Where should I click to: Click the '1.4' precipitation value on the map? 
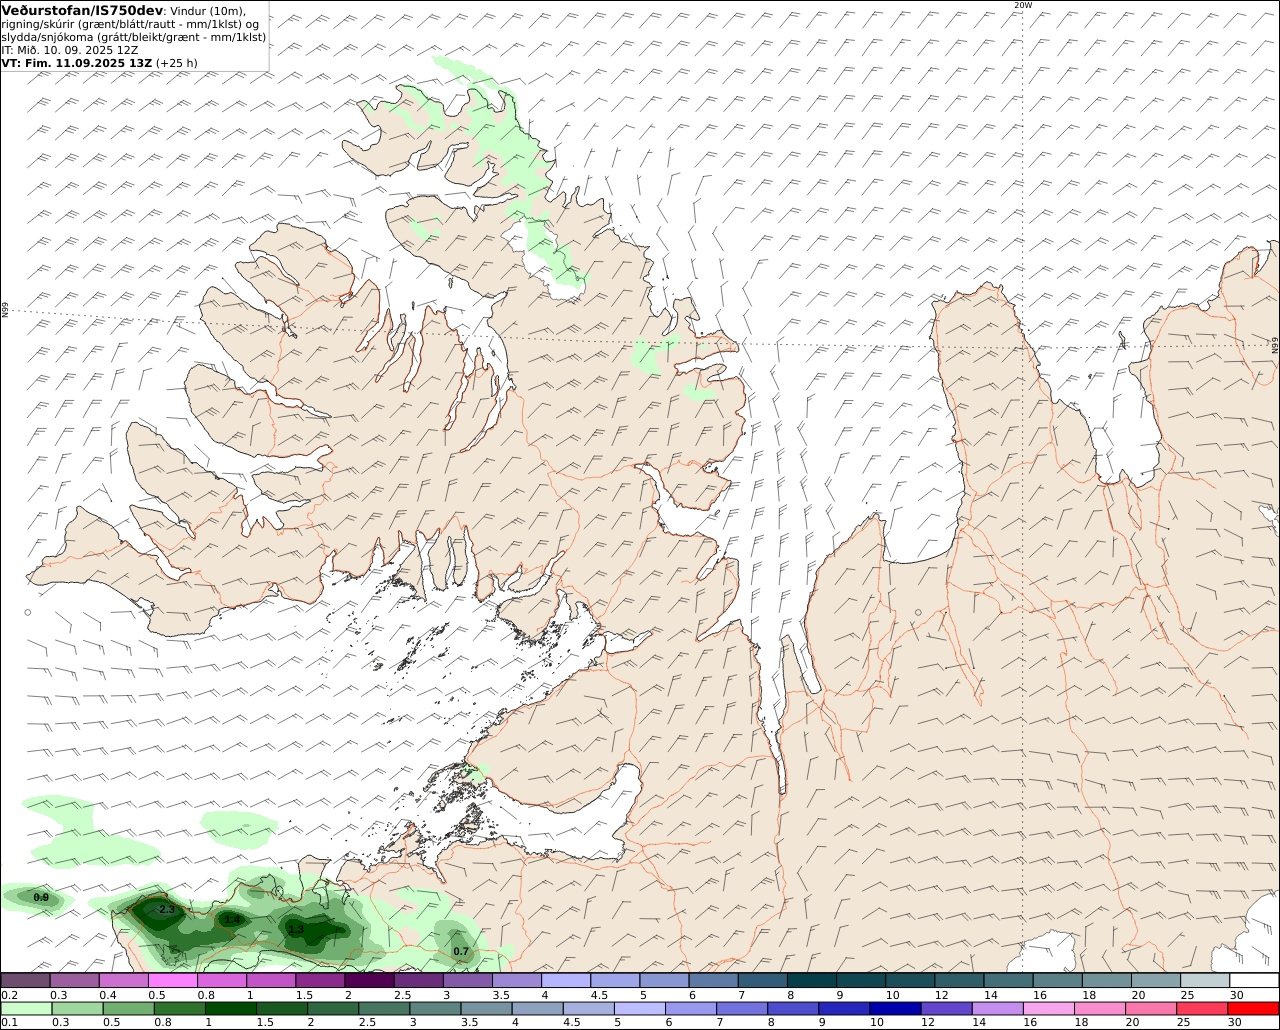click(x=232, y=920)
